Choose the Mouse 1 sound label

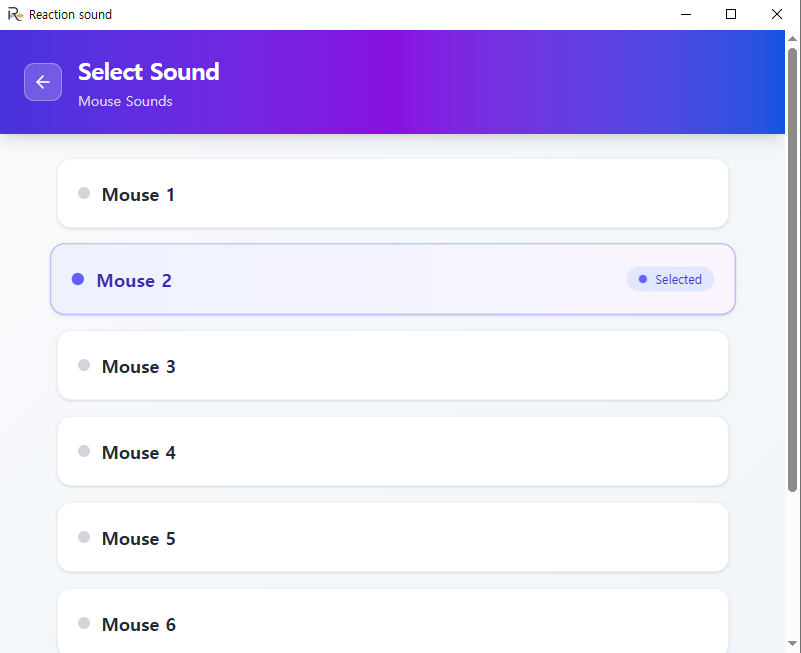click(138, 195)
